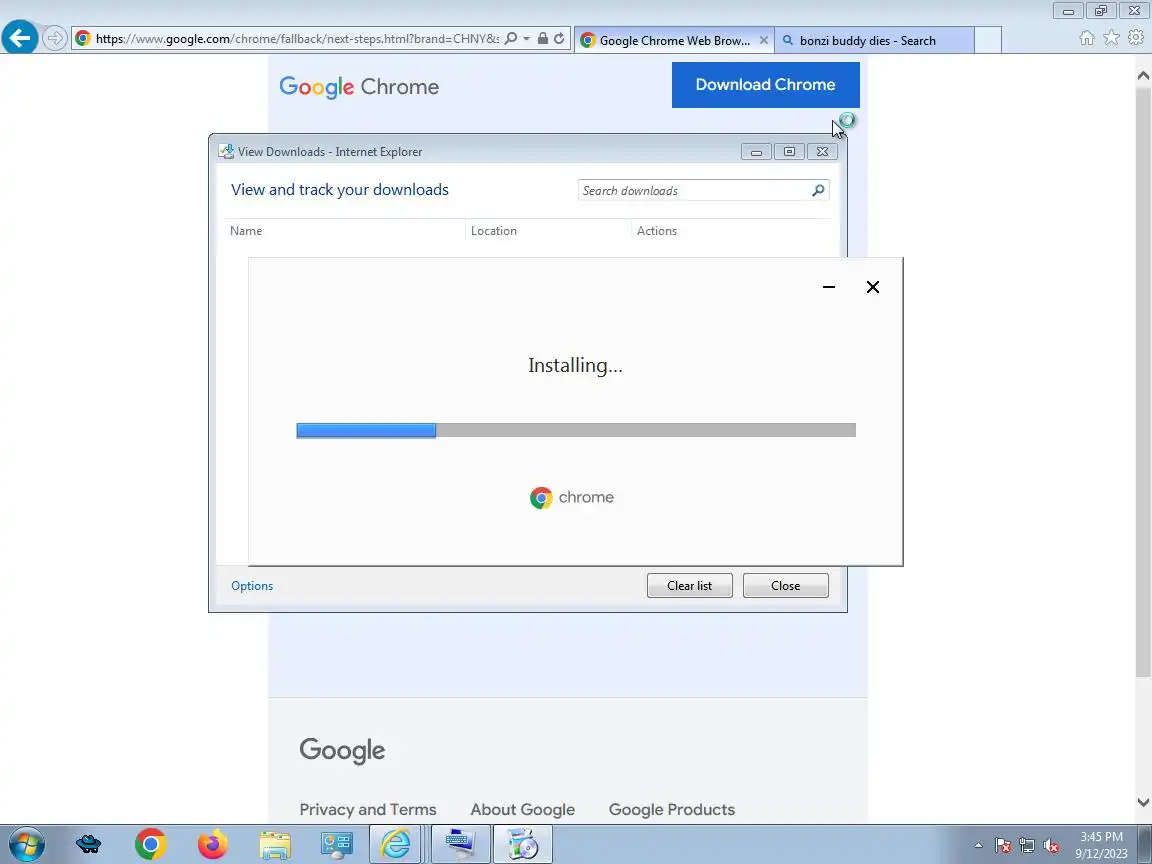Click the IE forward arrow button

tap(54, 38)
